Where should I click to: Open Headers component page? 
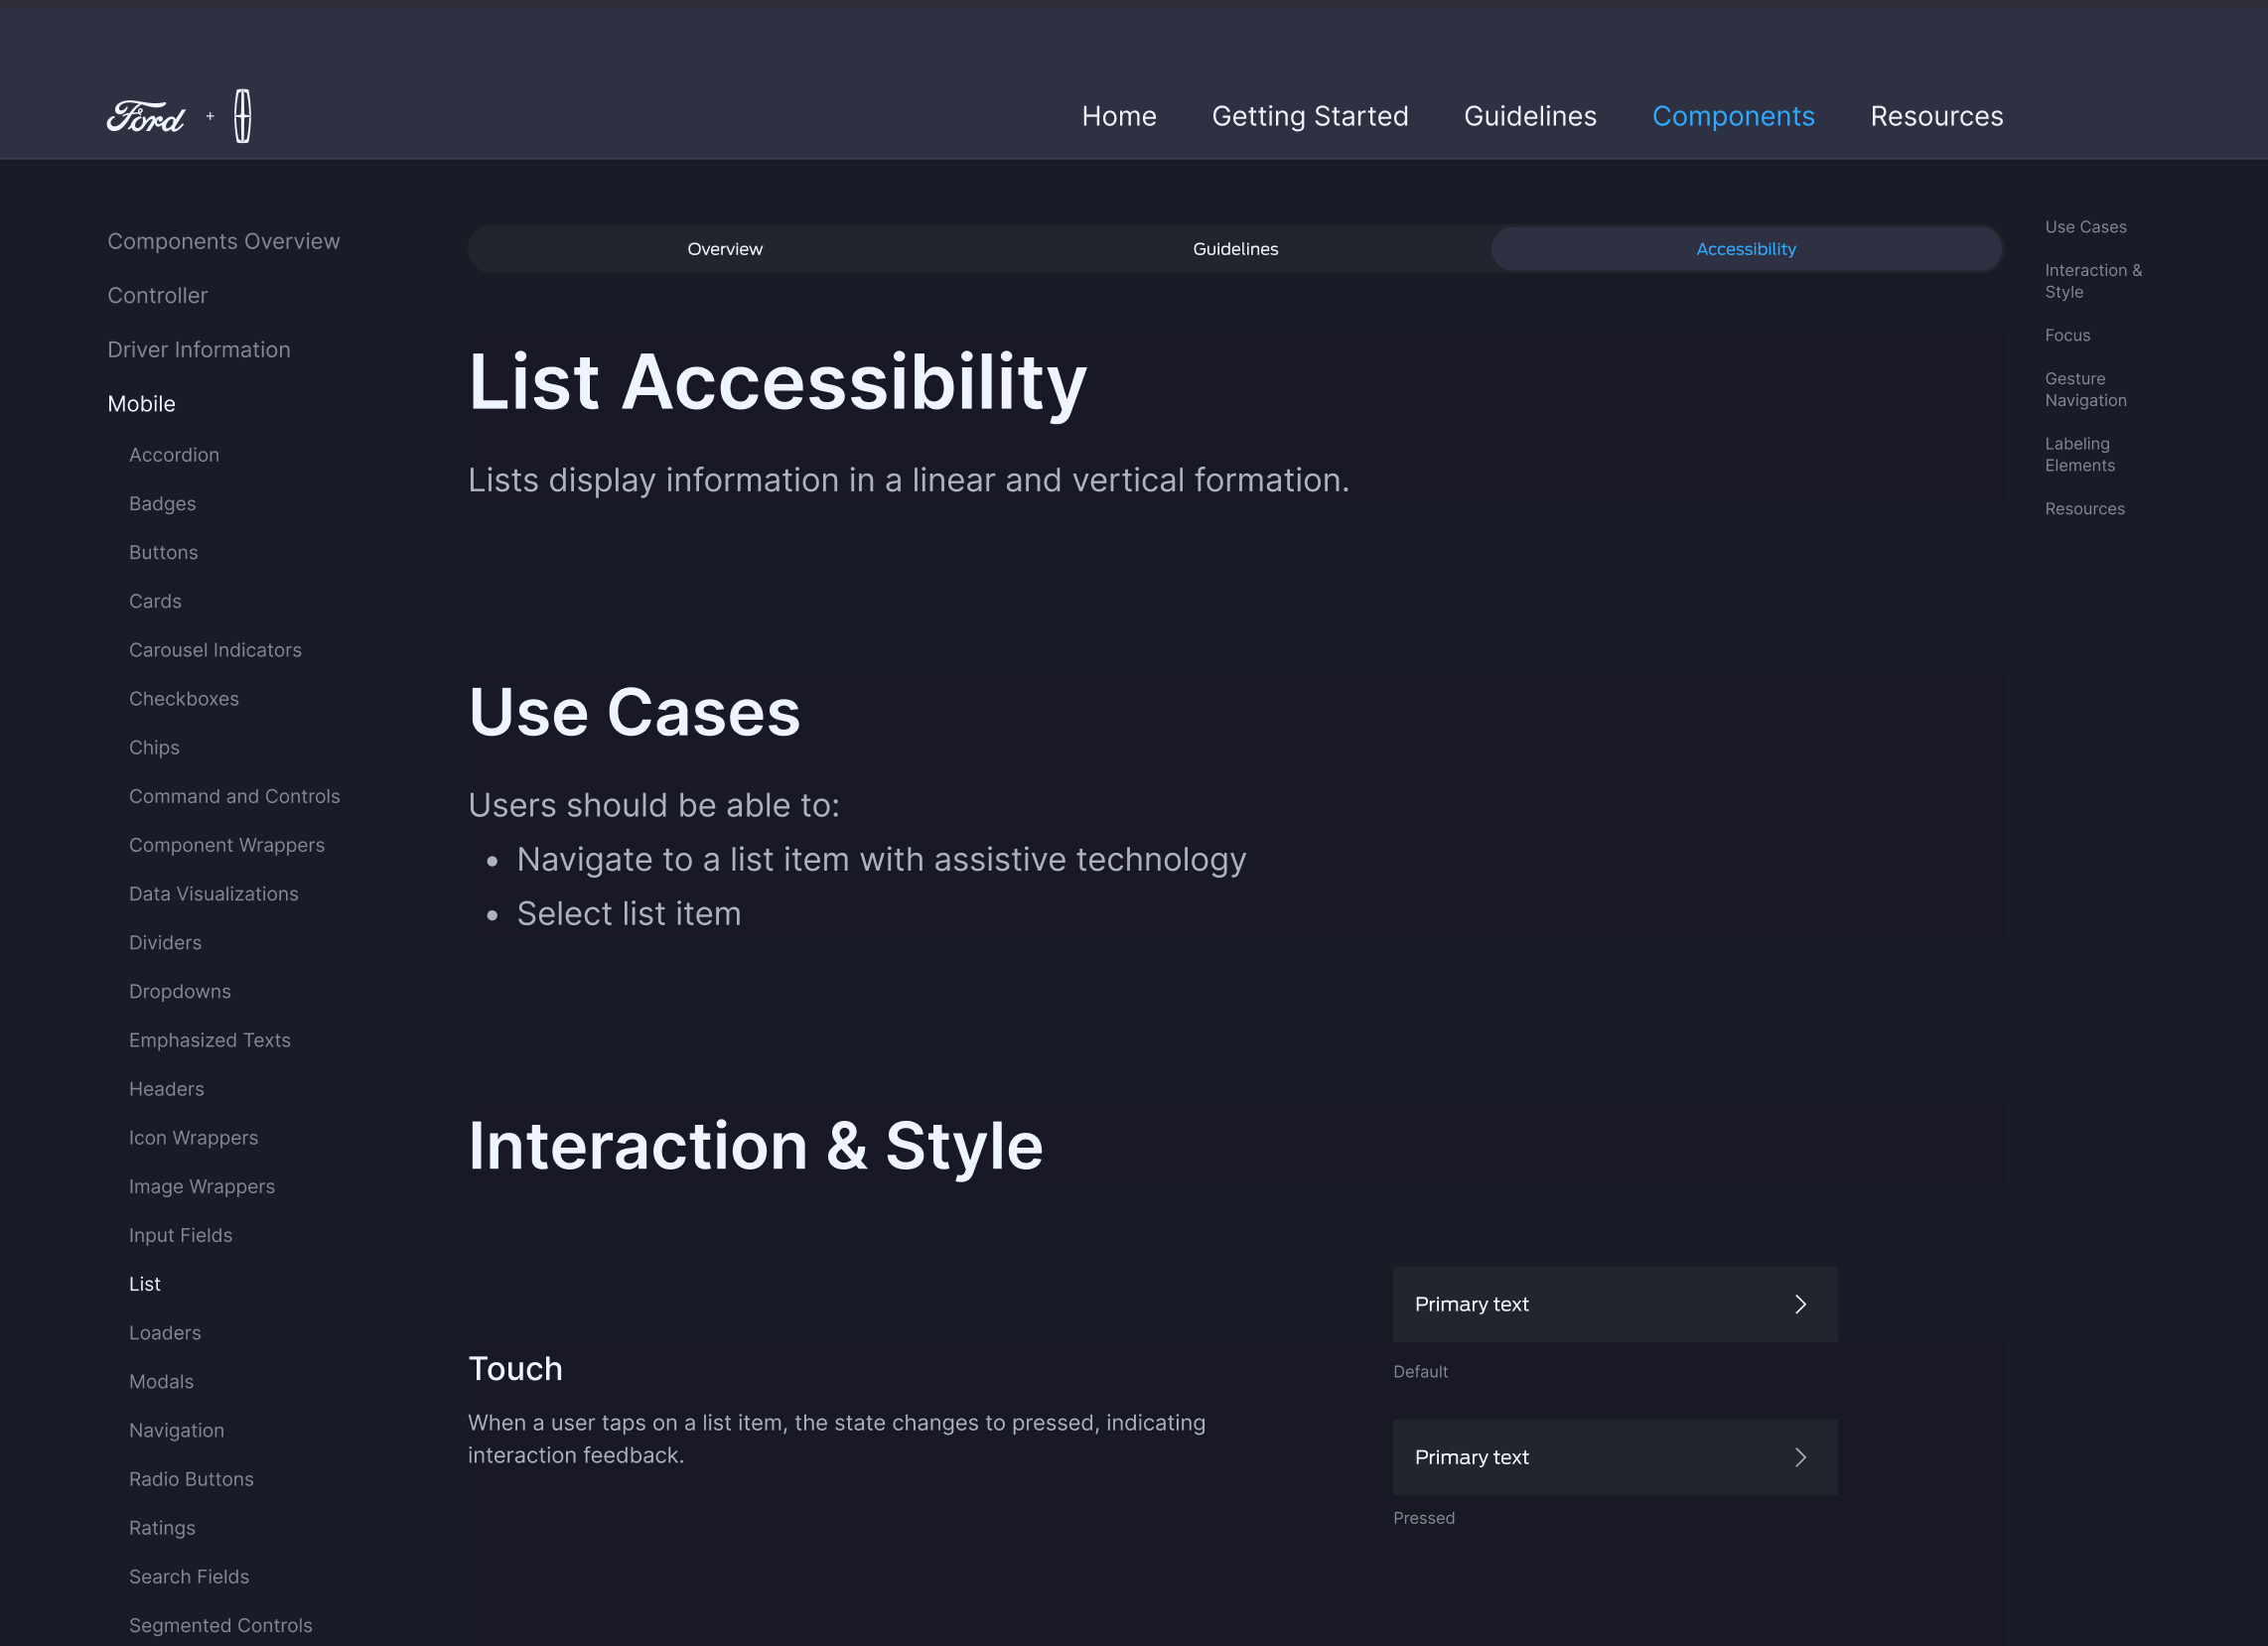click(x=166, y=1089)
